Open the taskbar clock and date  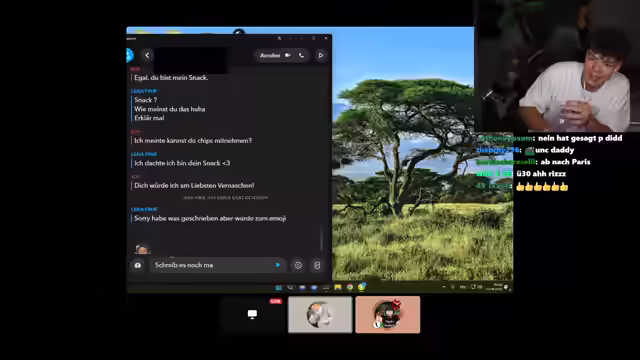(495, 287)
